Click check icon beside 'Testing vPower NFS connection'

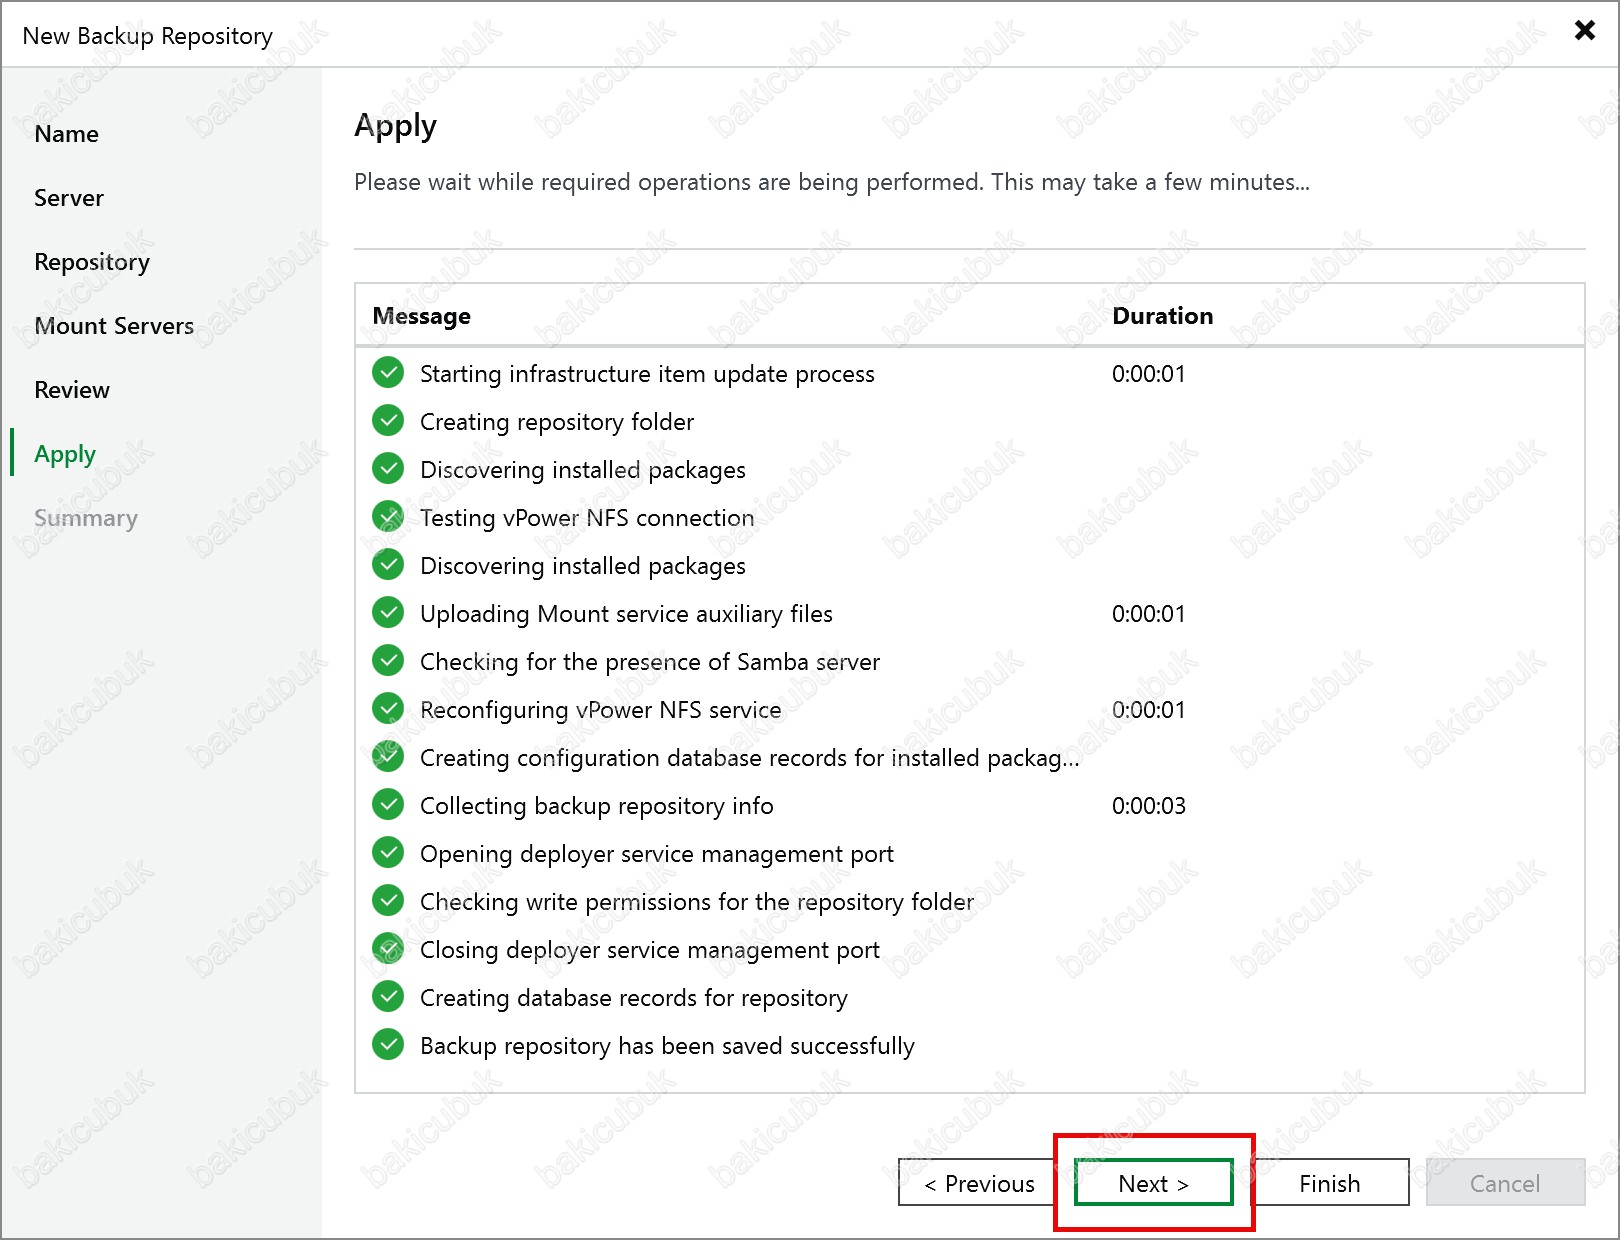click(x=388, y=517)
